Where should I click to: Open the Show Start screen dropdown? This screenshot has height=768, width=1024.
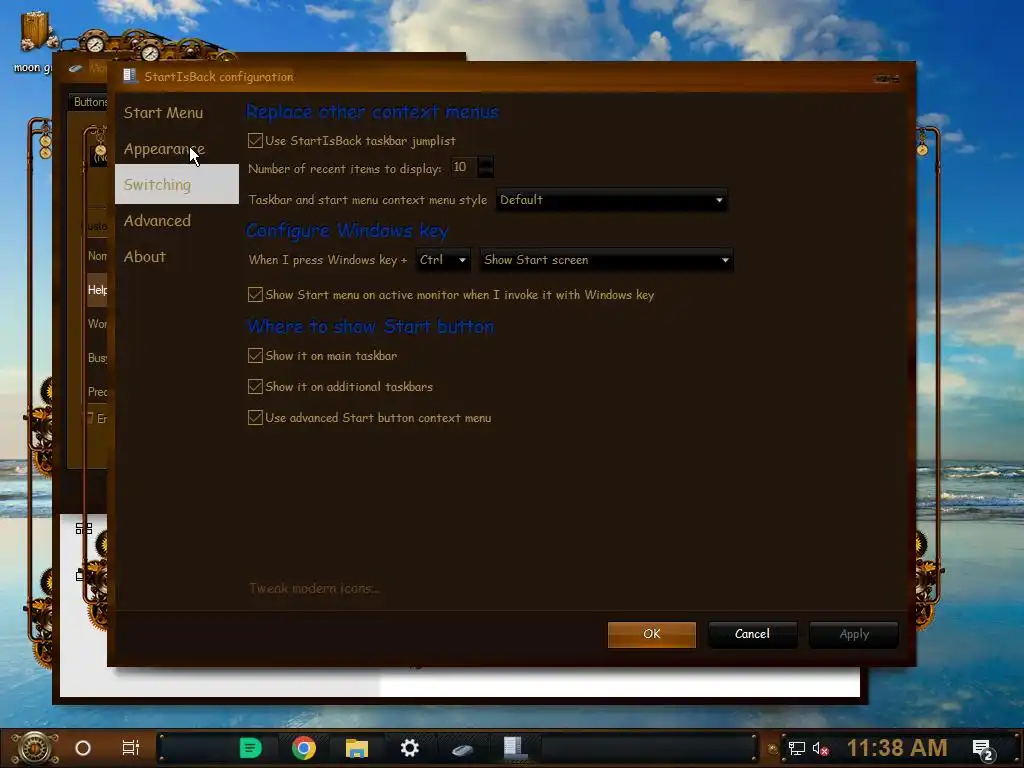tap(606, 260)
